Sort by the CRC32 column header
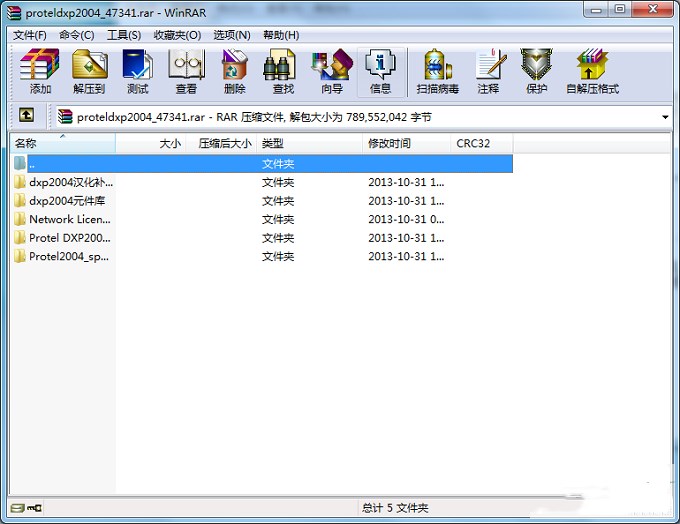Image resolution: width=680 pixels, height=524 pixels. 482,143
